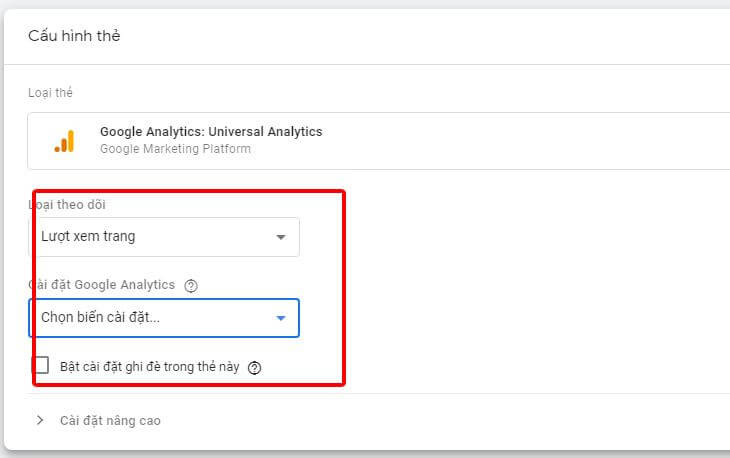
Task: Click the Bật cài đặt ghi đè trong thẻ này text
Action: [149, 367]
